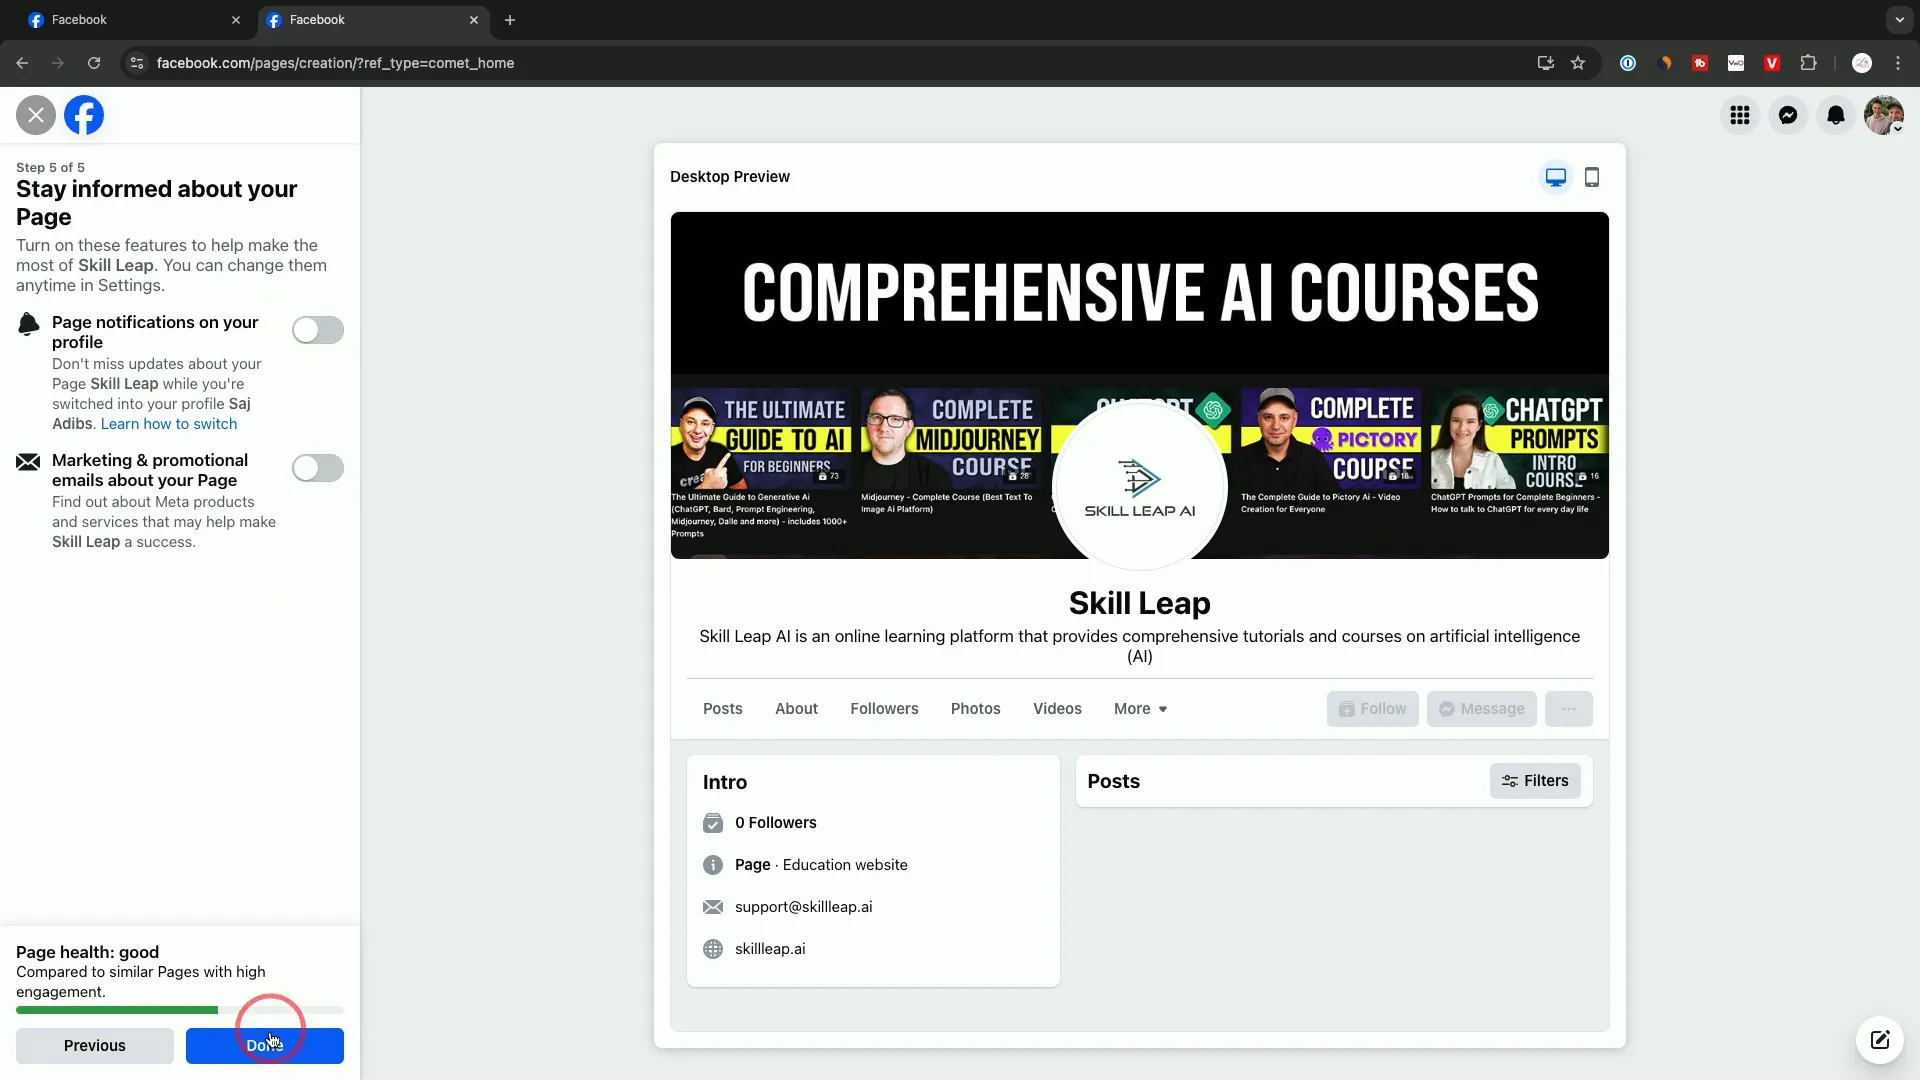This screenshot has width=1920, height=1080.
Task: Enable Page notifications on your profile toggle
Action: (x=318, y=330)
